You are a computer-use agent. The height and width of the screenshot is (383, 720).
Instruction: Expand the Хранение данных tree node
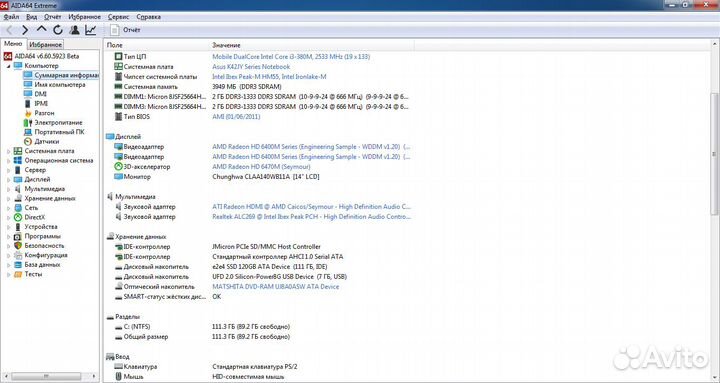(x=8, y=198)
